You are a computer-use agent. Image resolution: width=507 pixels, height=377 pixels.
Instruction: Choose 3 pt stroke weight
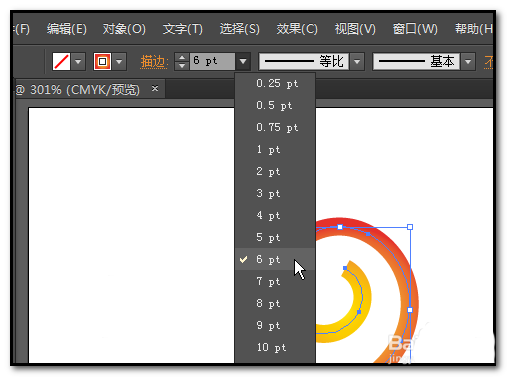(x=275, y=194)
